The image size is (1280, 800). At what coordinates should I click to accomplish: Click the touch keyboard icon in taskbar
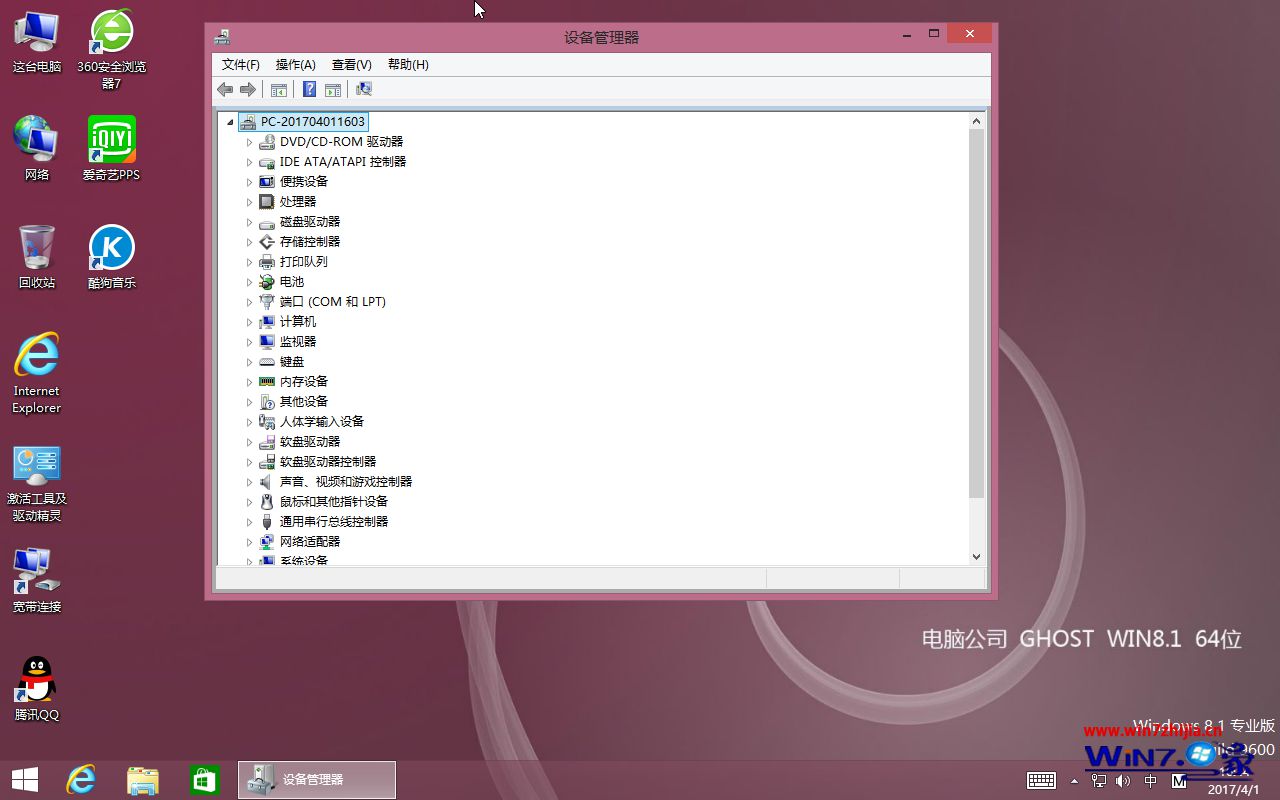[x=1041, y=781]
